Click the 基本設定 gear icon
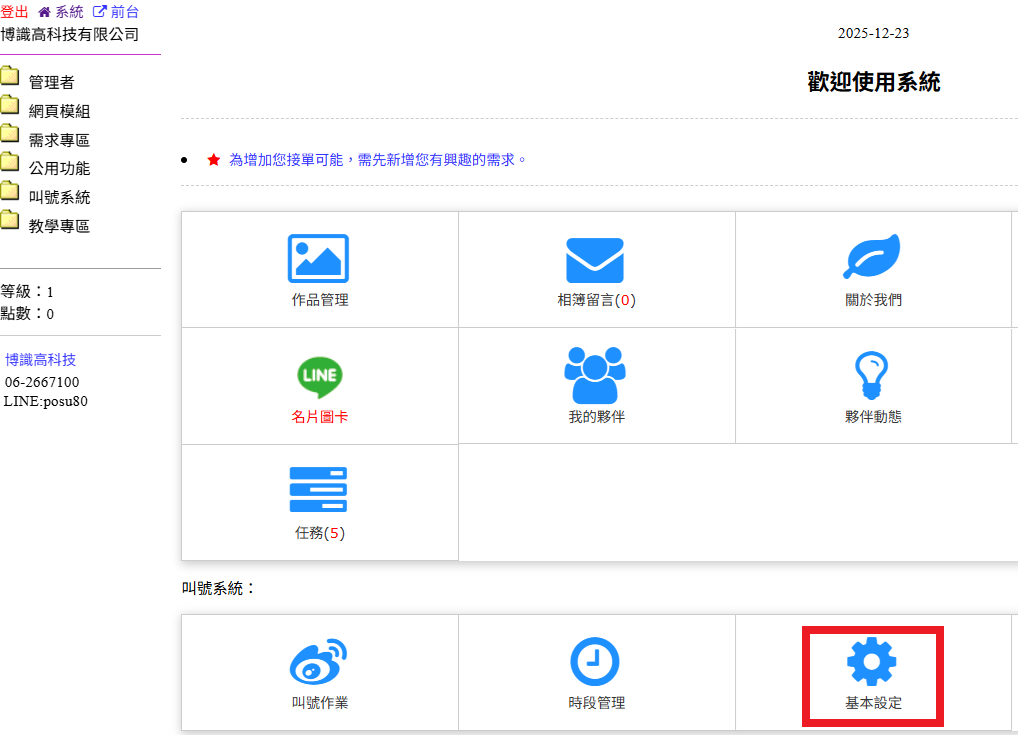 [872, 662]
